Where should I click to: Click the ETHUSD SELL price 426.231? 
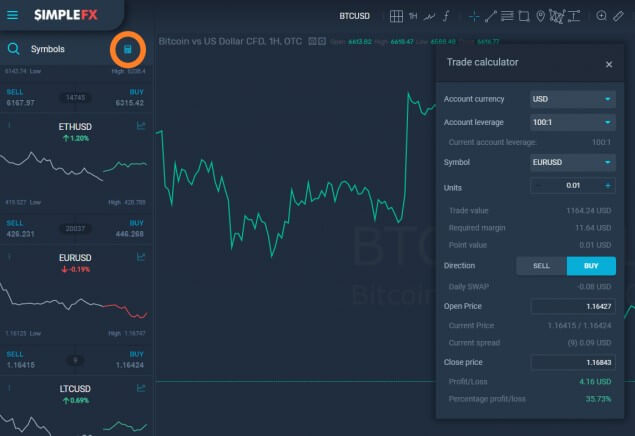tap(21, 234)
